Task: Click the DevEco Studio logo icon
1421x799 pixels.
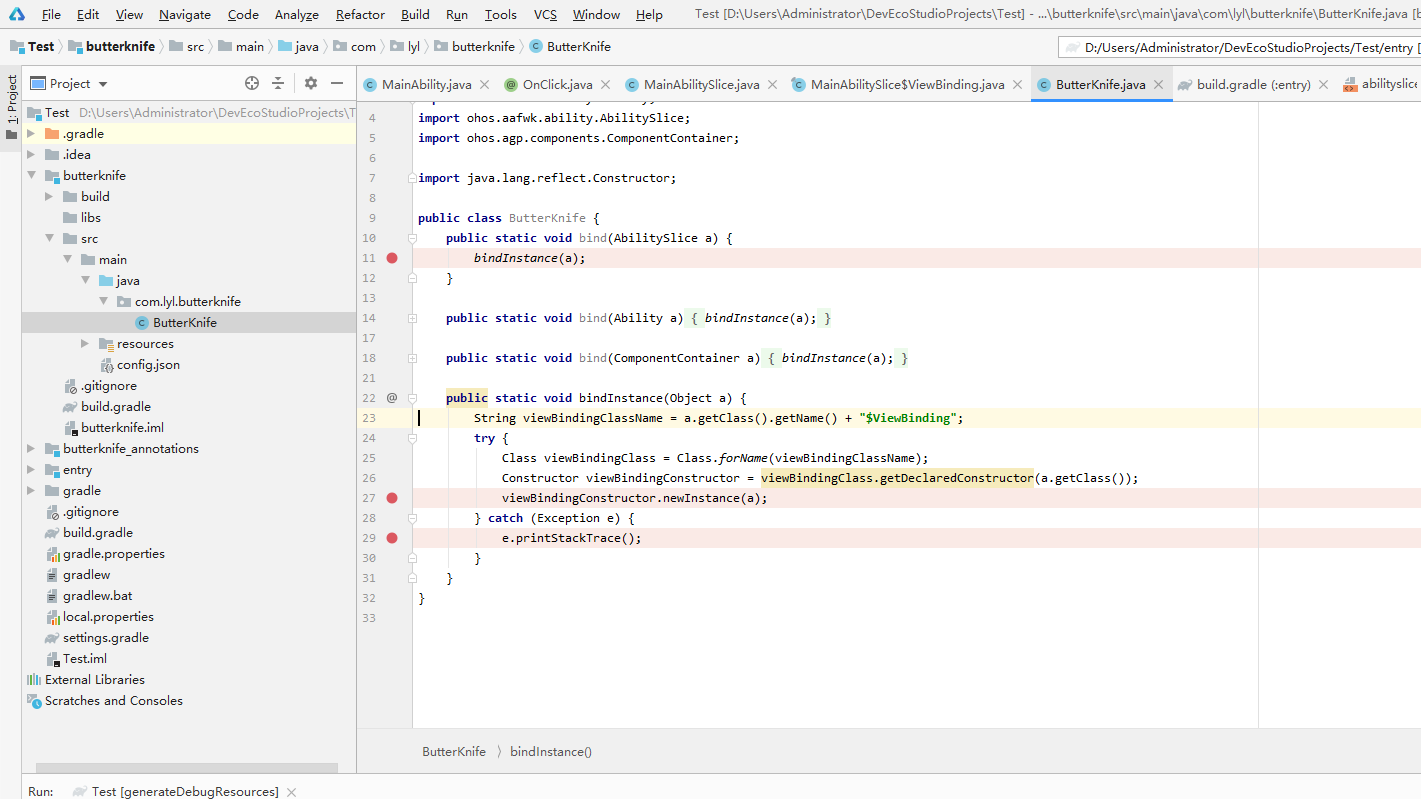Action: coord(17,14)
